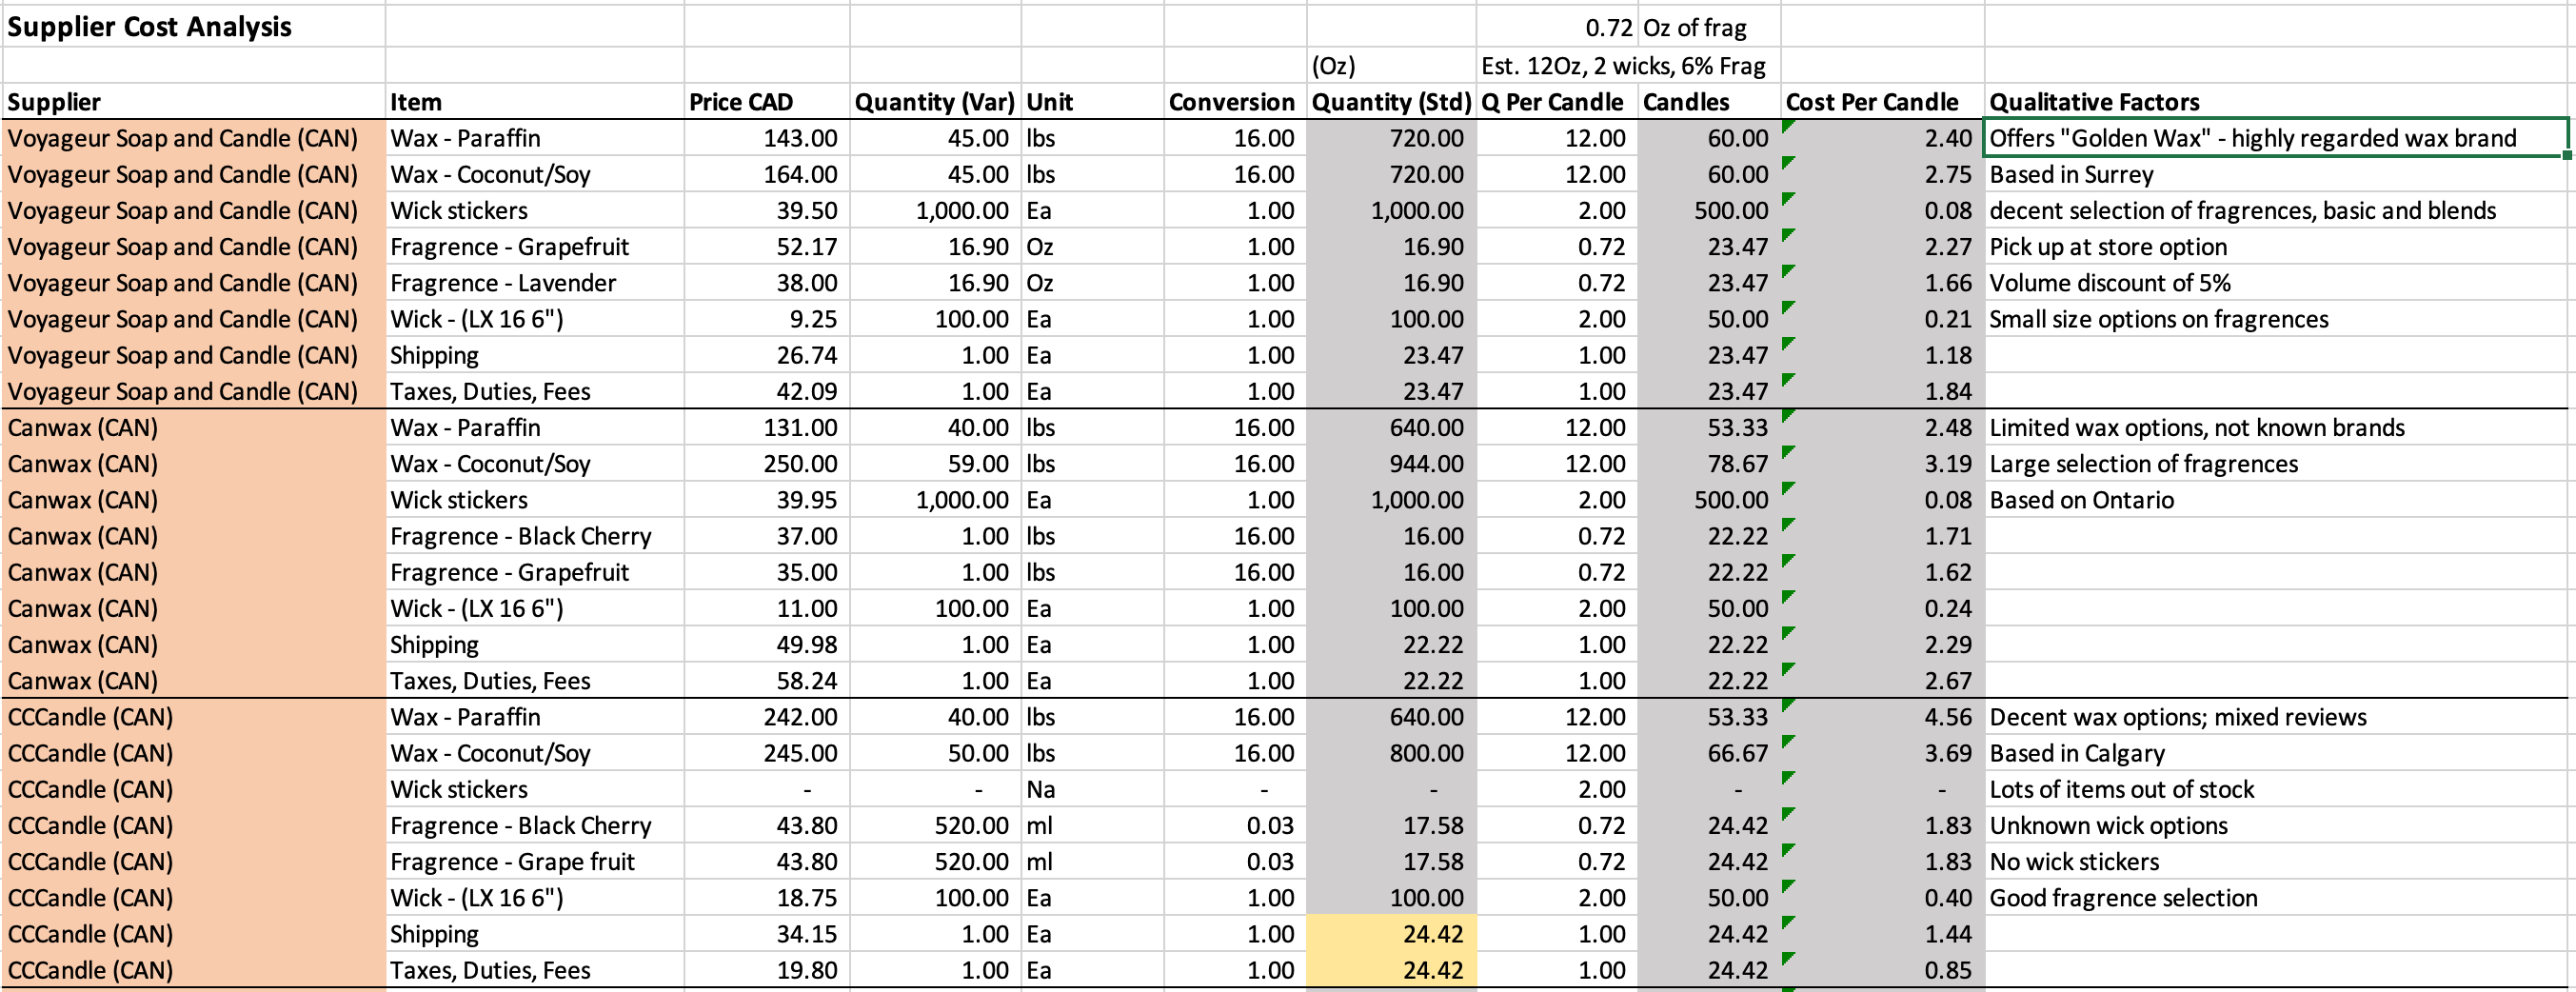Select 'decent selection of fragrences, basic and blends'

coord(2275,210)
